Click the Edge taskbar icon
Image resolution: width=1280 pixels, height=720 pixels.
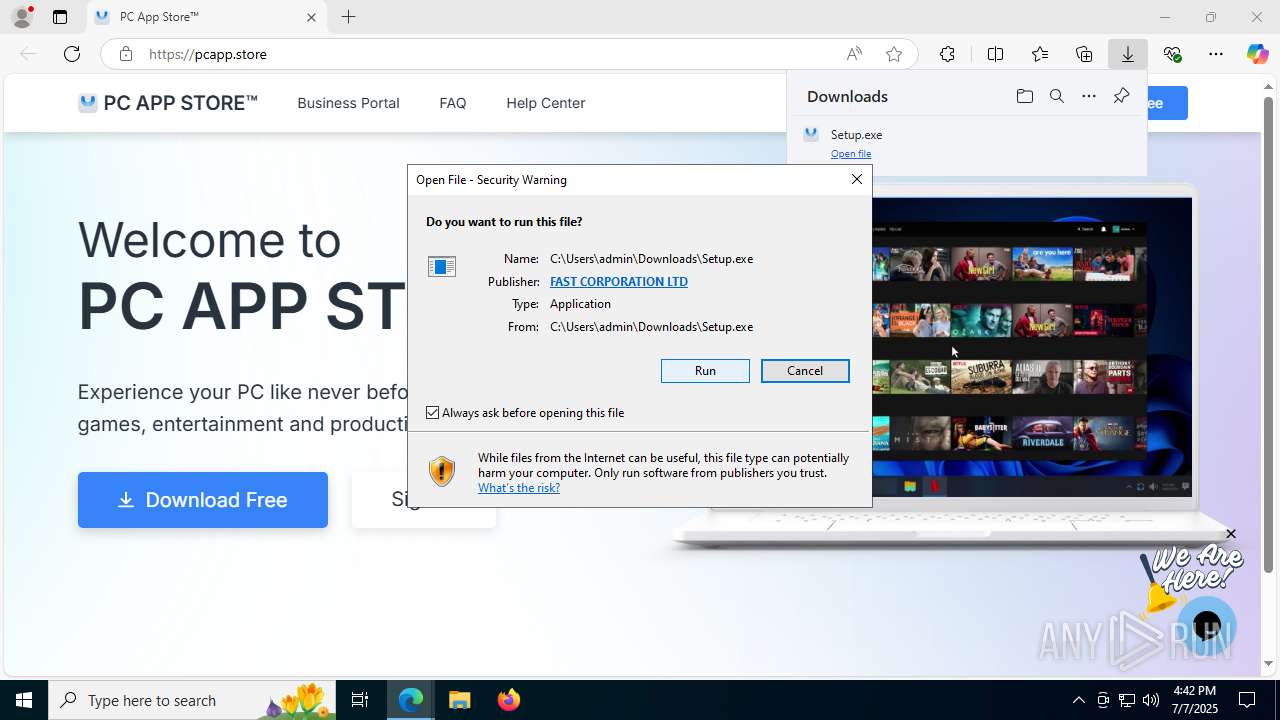click(411, 700)
